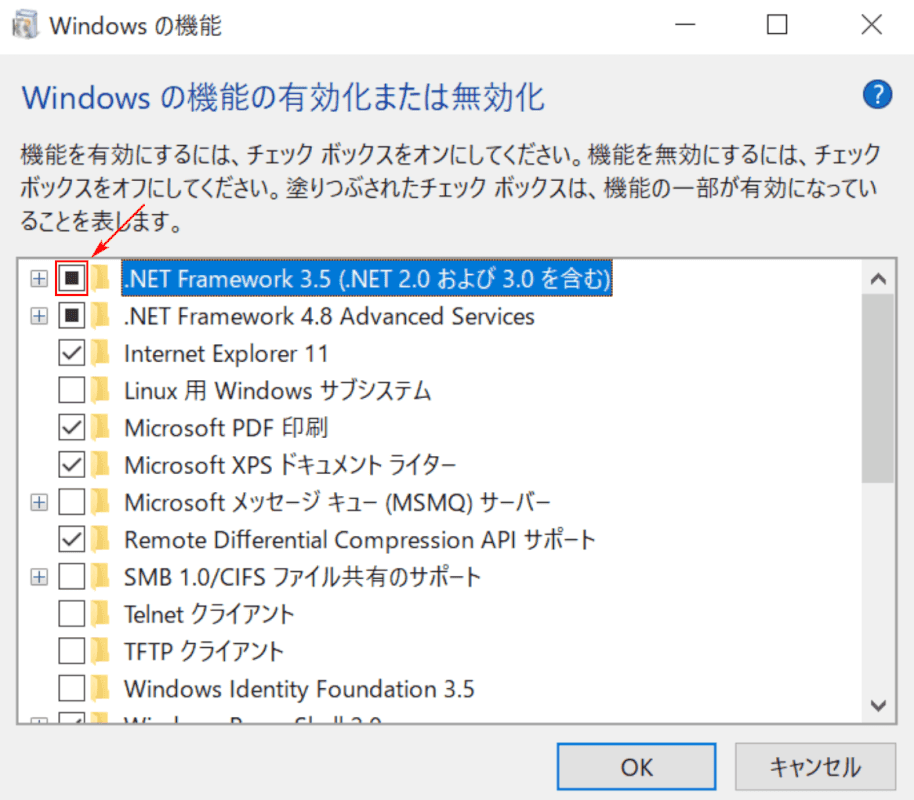Click folder icon beside Microsoft XPS ドキュメント ライター
This screenshot has width=914, height=800.
pyautogui.click(x=101, y=465)
